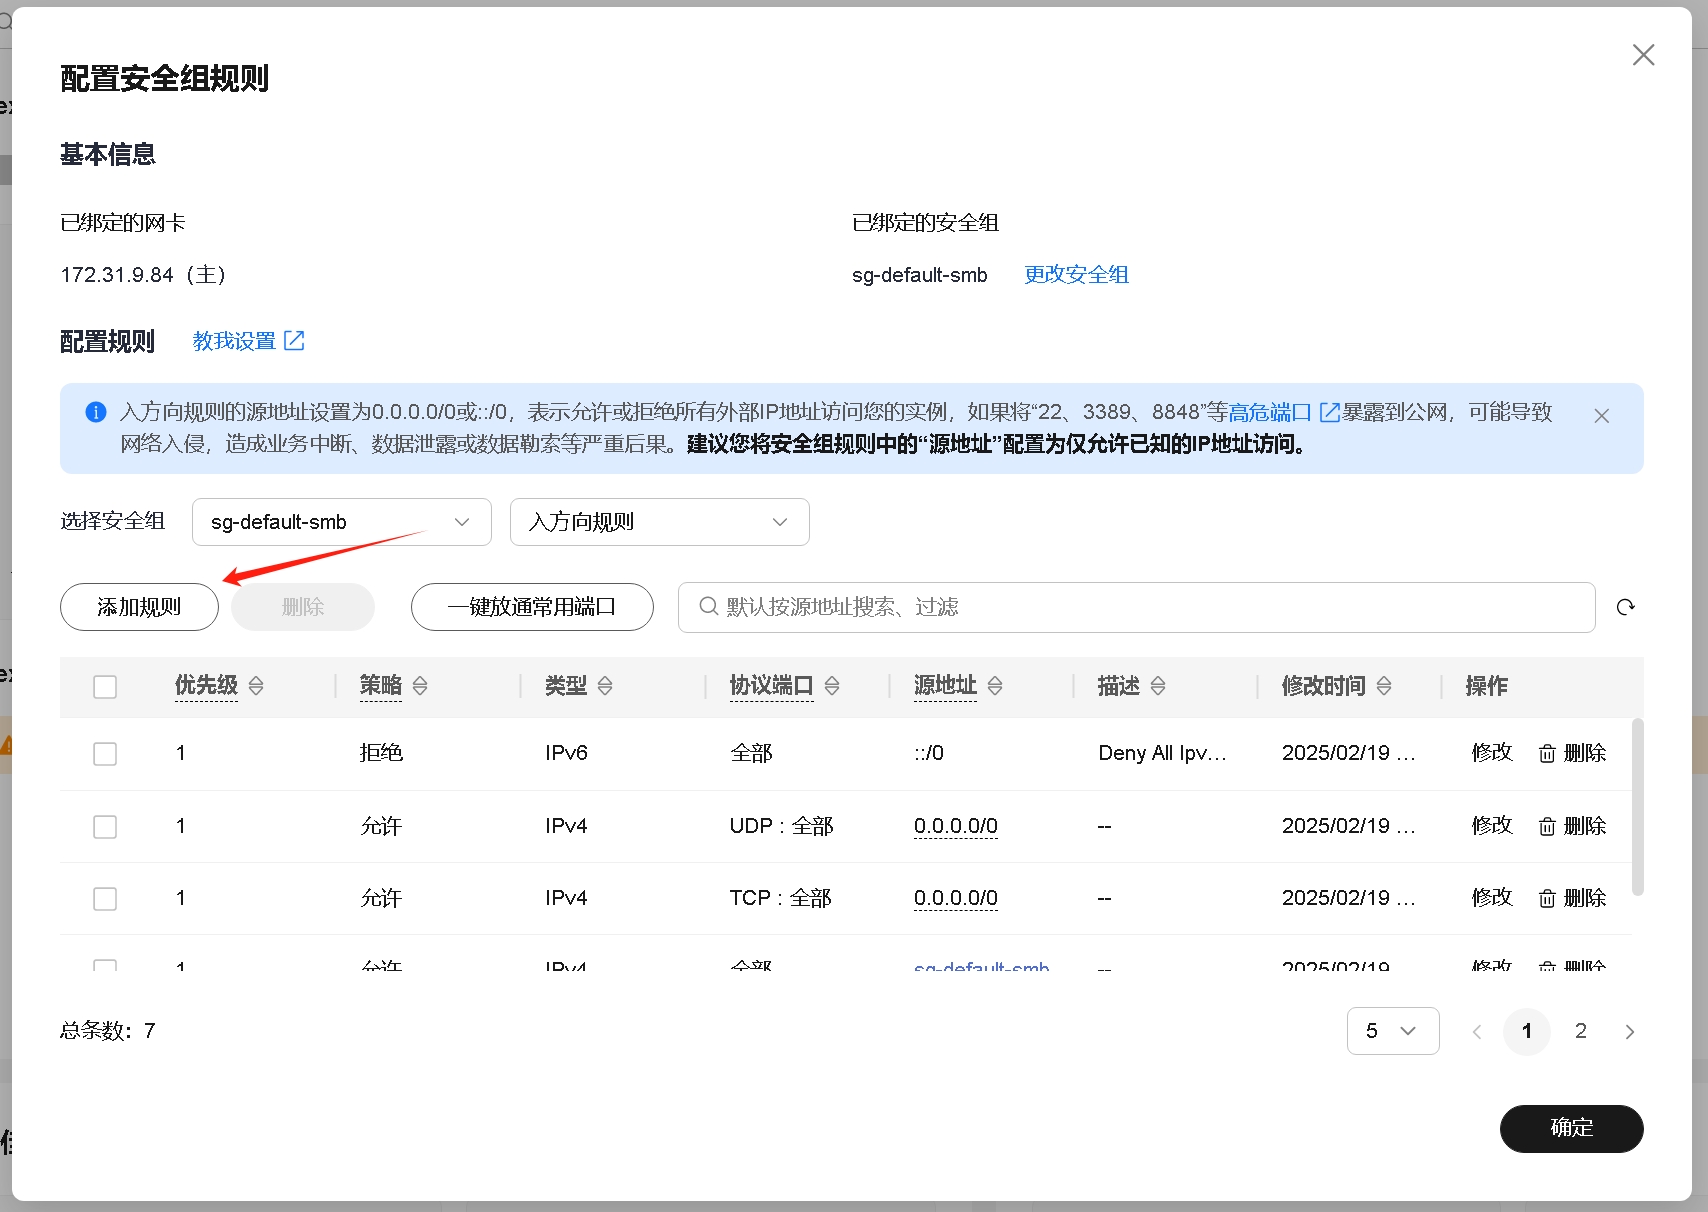The image size is (1708, 1212).
Task: Open the 更改安全组 link
Action: click(1076, 275)
